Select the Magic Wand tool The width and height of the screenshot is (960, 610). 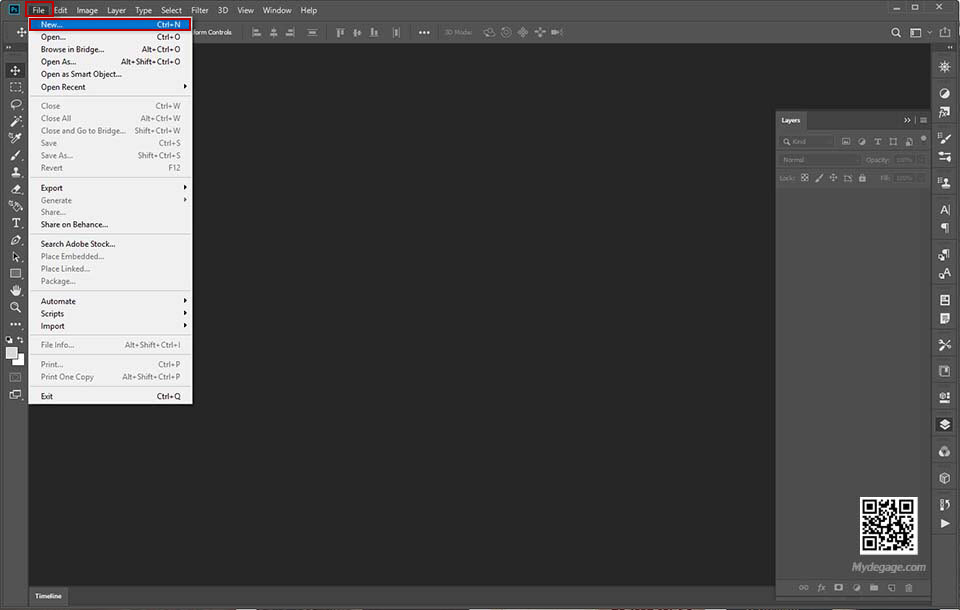[x=15, y=121]
